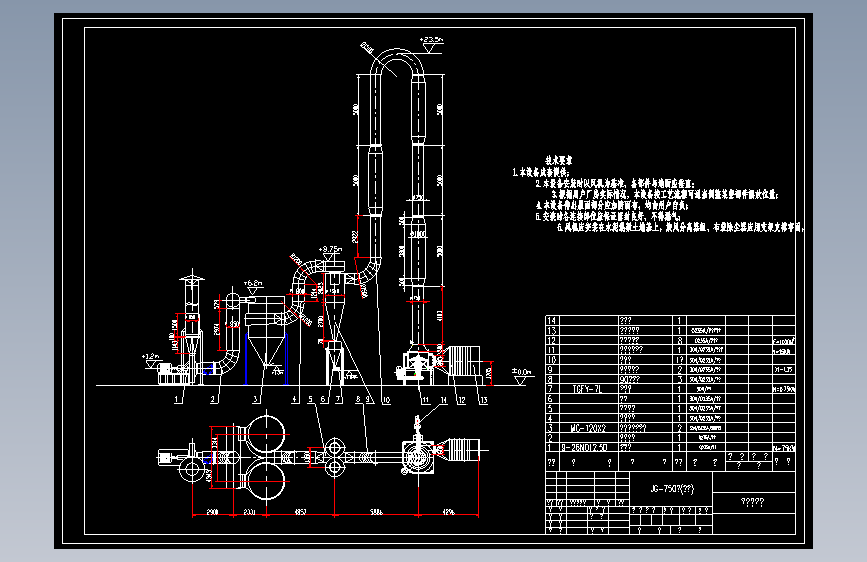Select the 2900 bottom dimension text

(212, 512)
